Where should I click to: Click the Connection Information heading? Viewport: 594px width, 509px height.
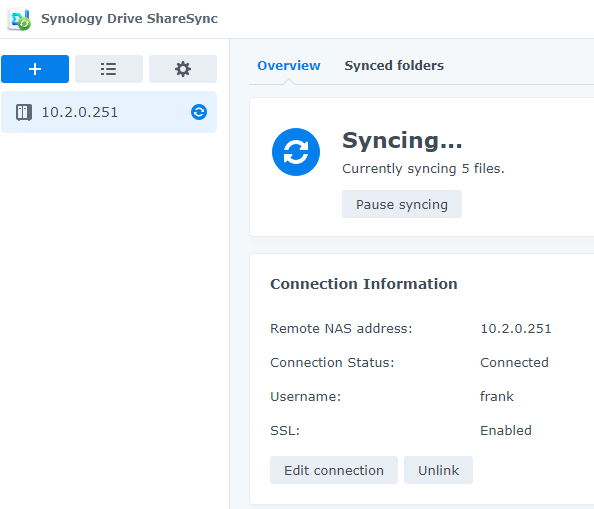tap(364, 284)
